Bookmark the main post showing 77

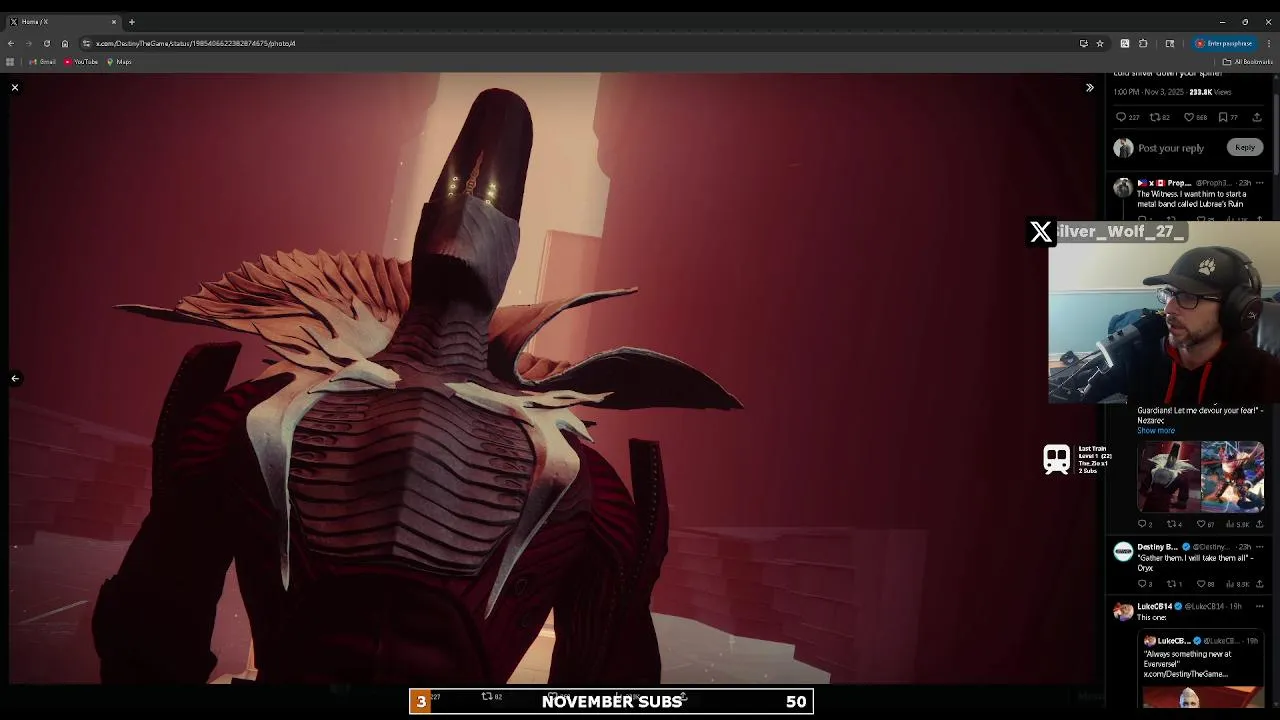coord(1228,117)
